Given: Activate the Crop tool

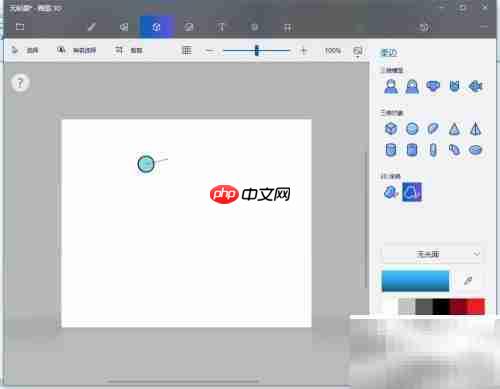Looking at the screenshot, I should click(129, 51).
